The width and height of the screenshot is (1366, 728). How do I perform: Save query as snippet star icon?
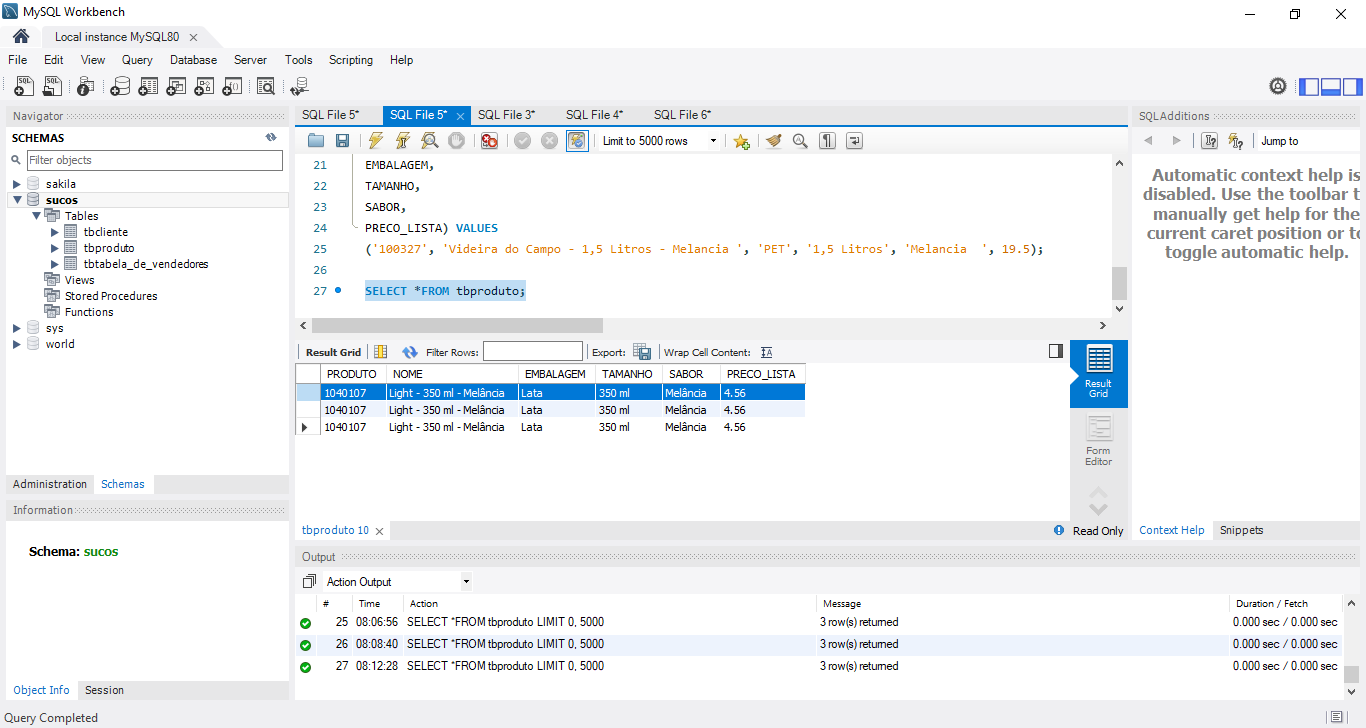click(741, 141)
